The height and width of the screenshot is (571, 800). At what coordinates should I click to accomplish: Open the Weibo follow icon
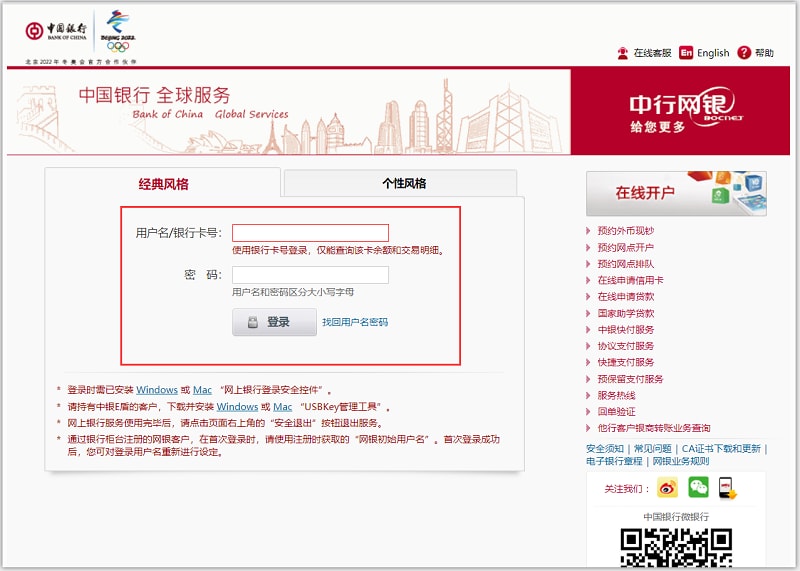tap(668, 488)
